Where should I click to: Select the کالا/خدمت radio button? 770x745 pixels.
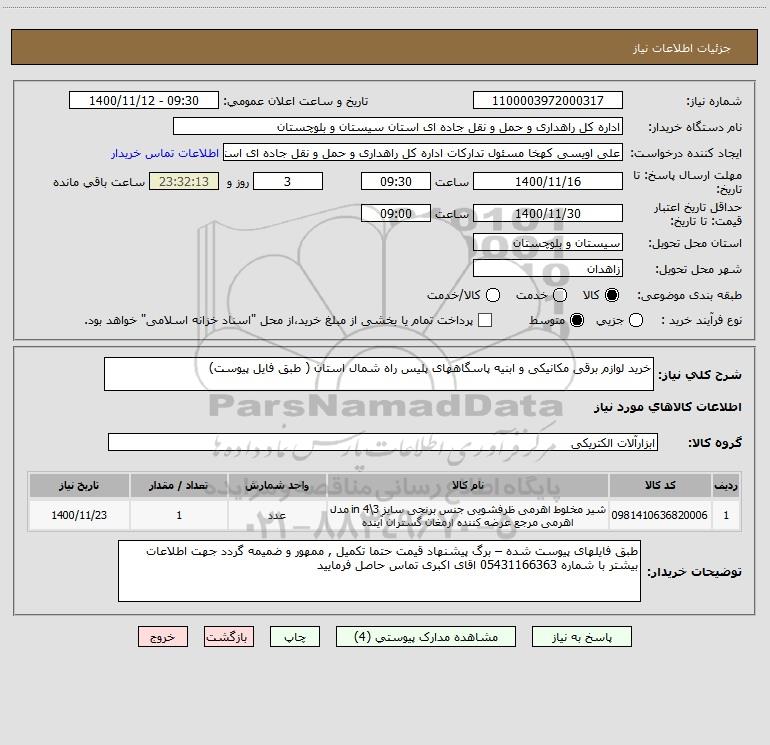pyautogui.click(x=493, y=295)
